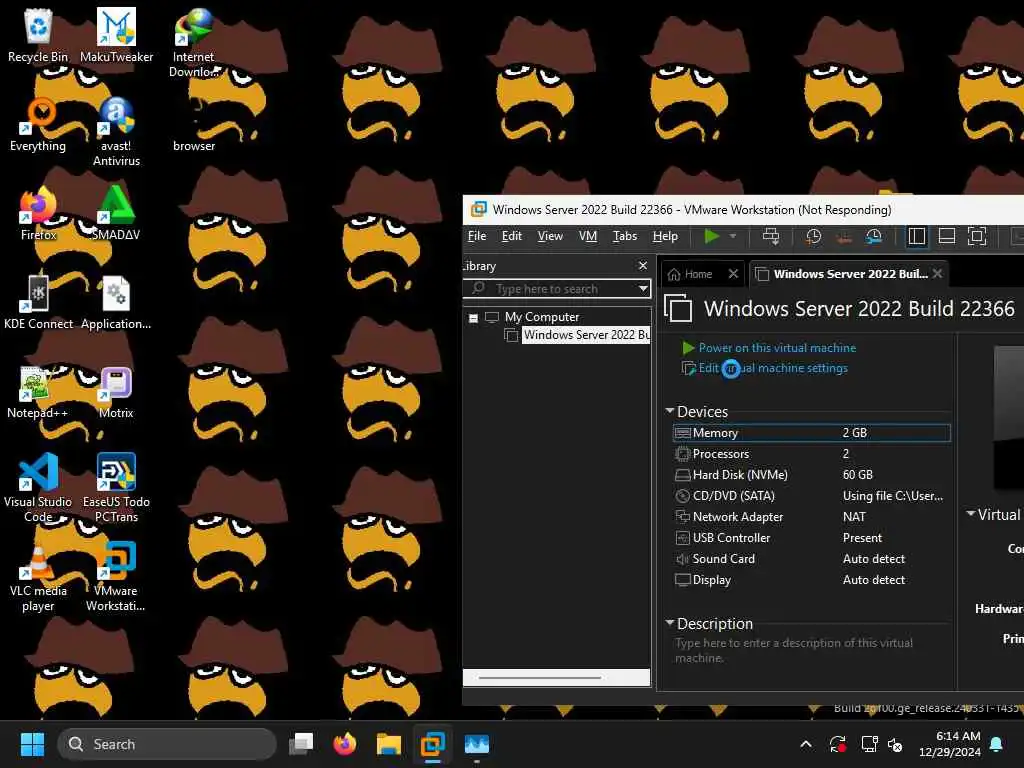Click the taskbar Search box

pyautogui.click(x=167, y=744)
